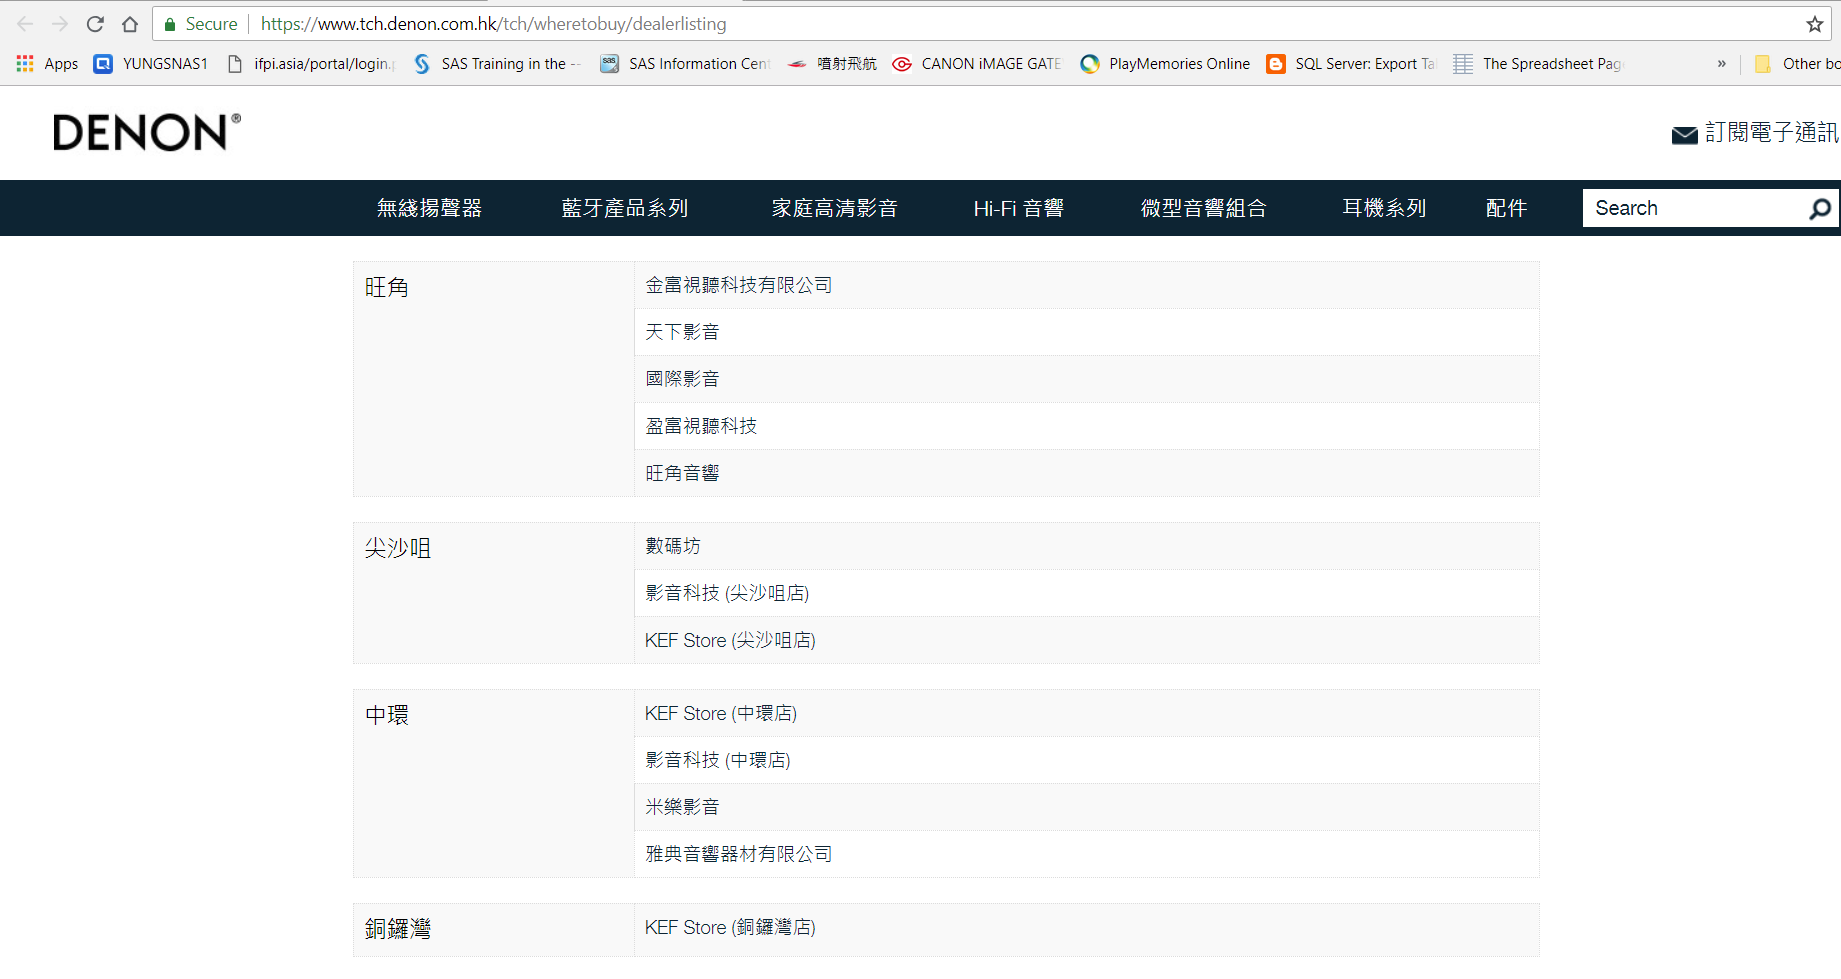Open the 訂閱電子通訊 subscribe link

[1771, 133]
